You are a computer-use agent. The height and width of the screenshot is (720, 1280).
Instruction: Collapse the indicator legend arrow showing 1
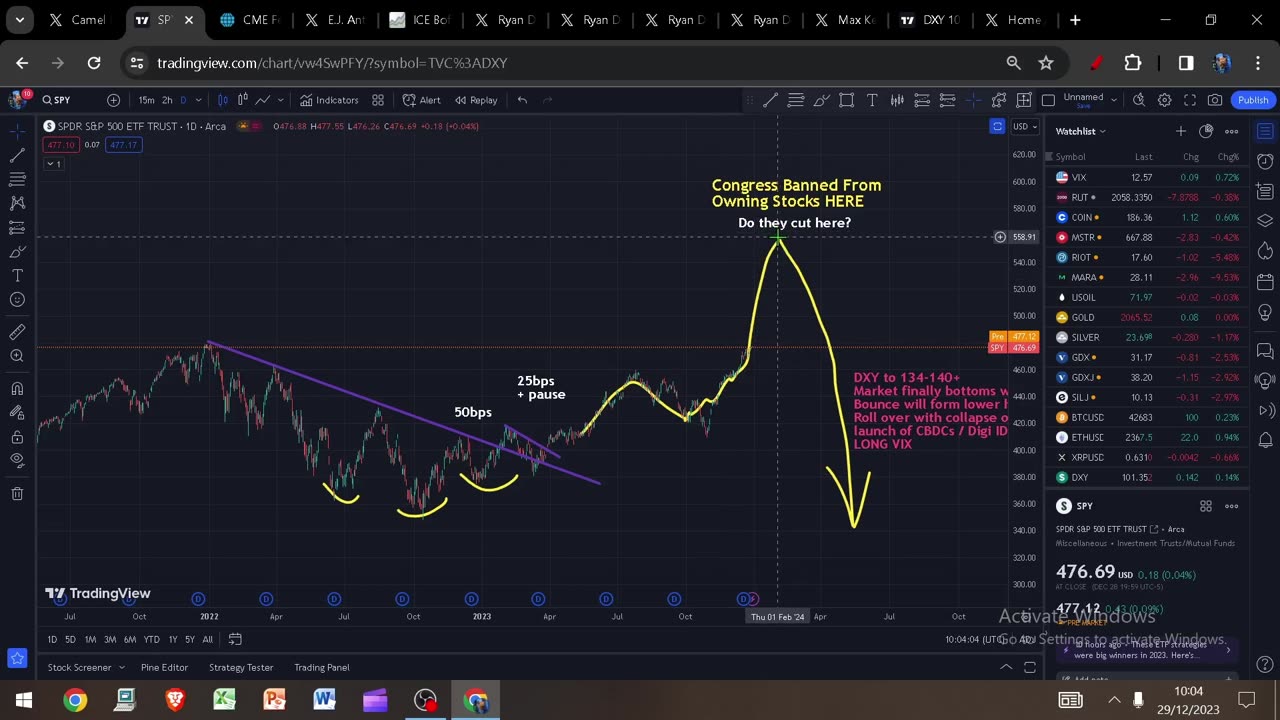[53, 164]
